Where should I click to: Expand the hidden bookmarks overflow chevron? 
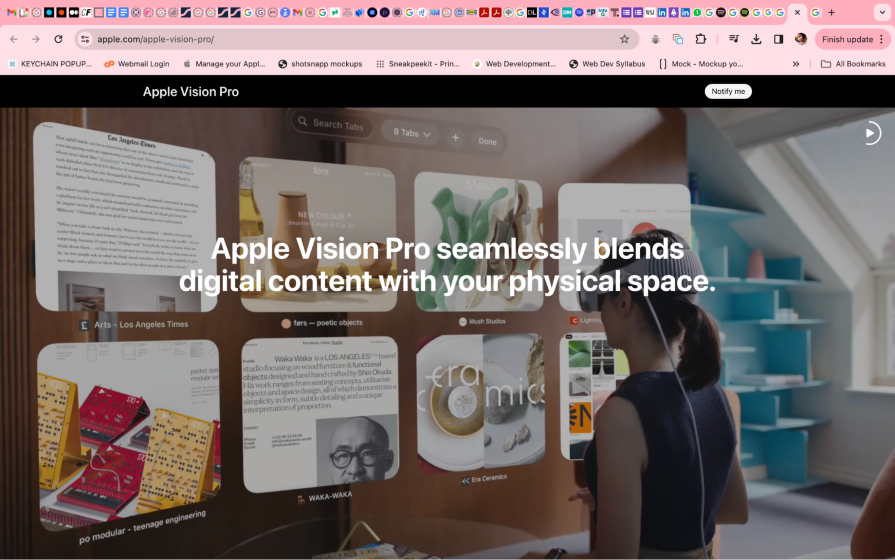click(x=796, y=63)
